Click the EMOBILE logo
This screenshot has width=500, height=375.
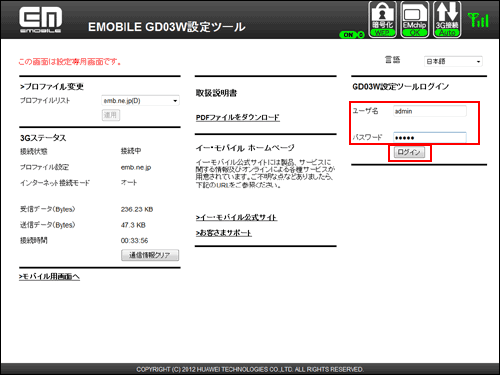click(40, 20)
